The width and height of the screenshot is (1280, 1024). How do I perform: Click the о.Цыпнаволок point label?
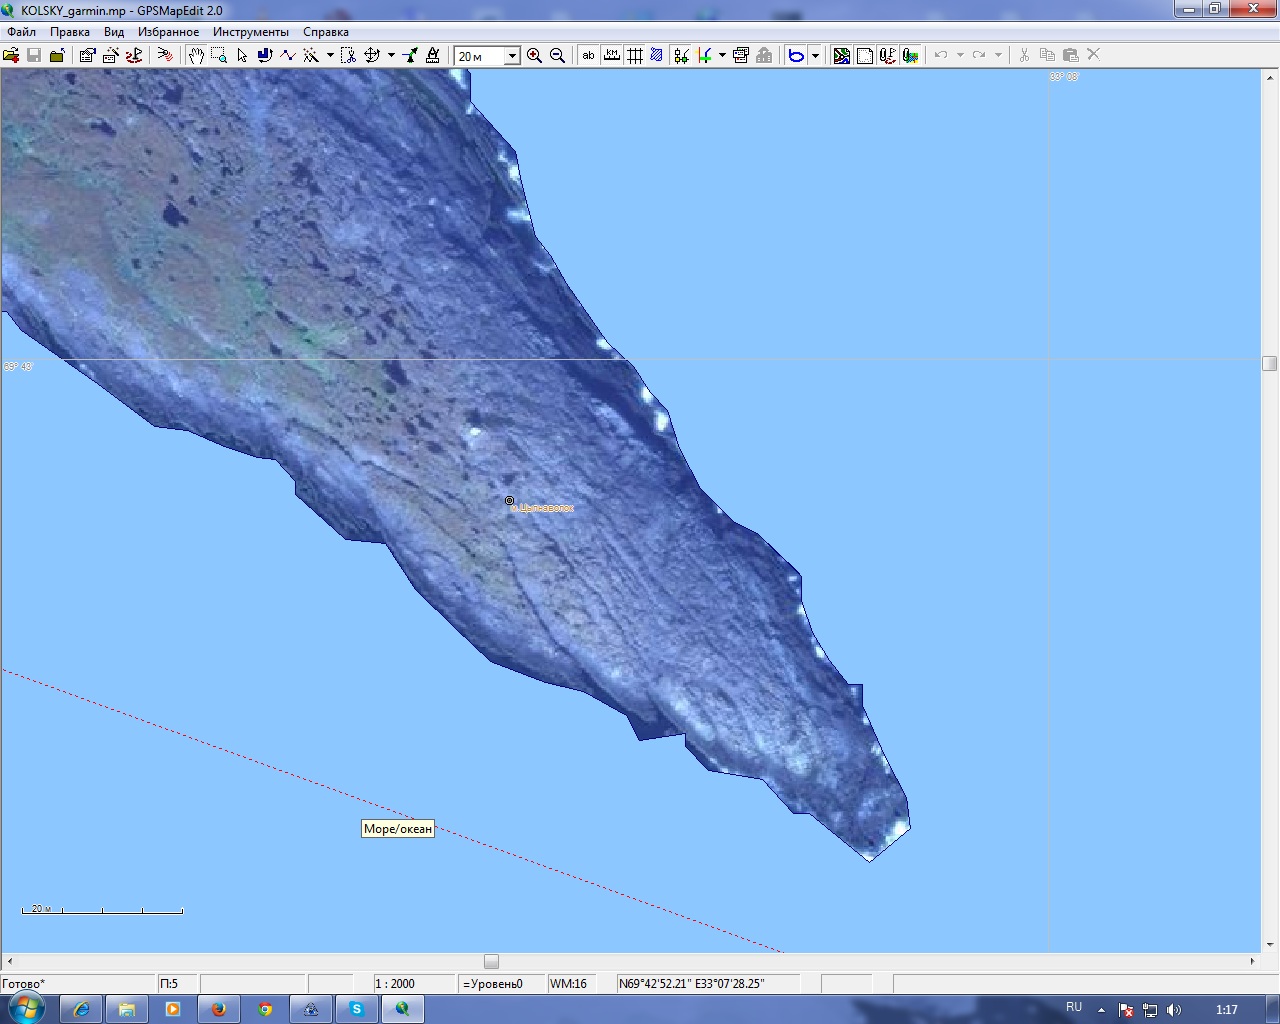(x=542, y=508)
